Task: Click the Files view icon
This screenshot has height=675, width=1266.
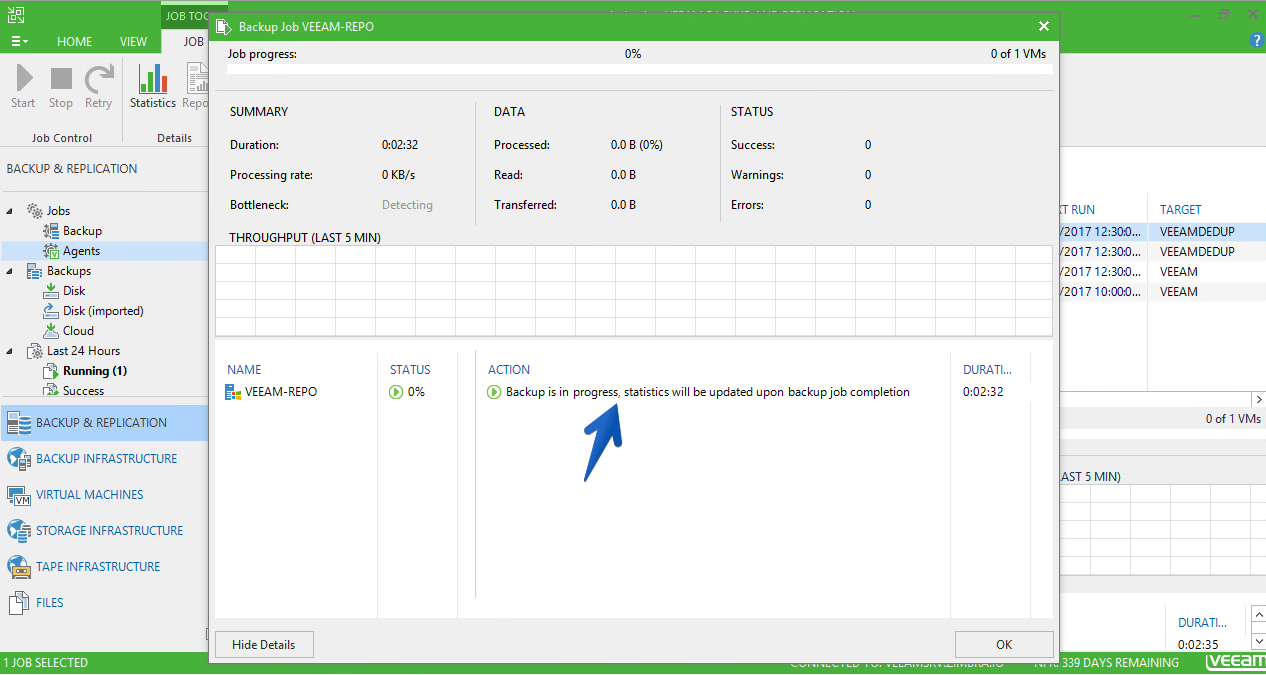Action: point(19,603)
